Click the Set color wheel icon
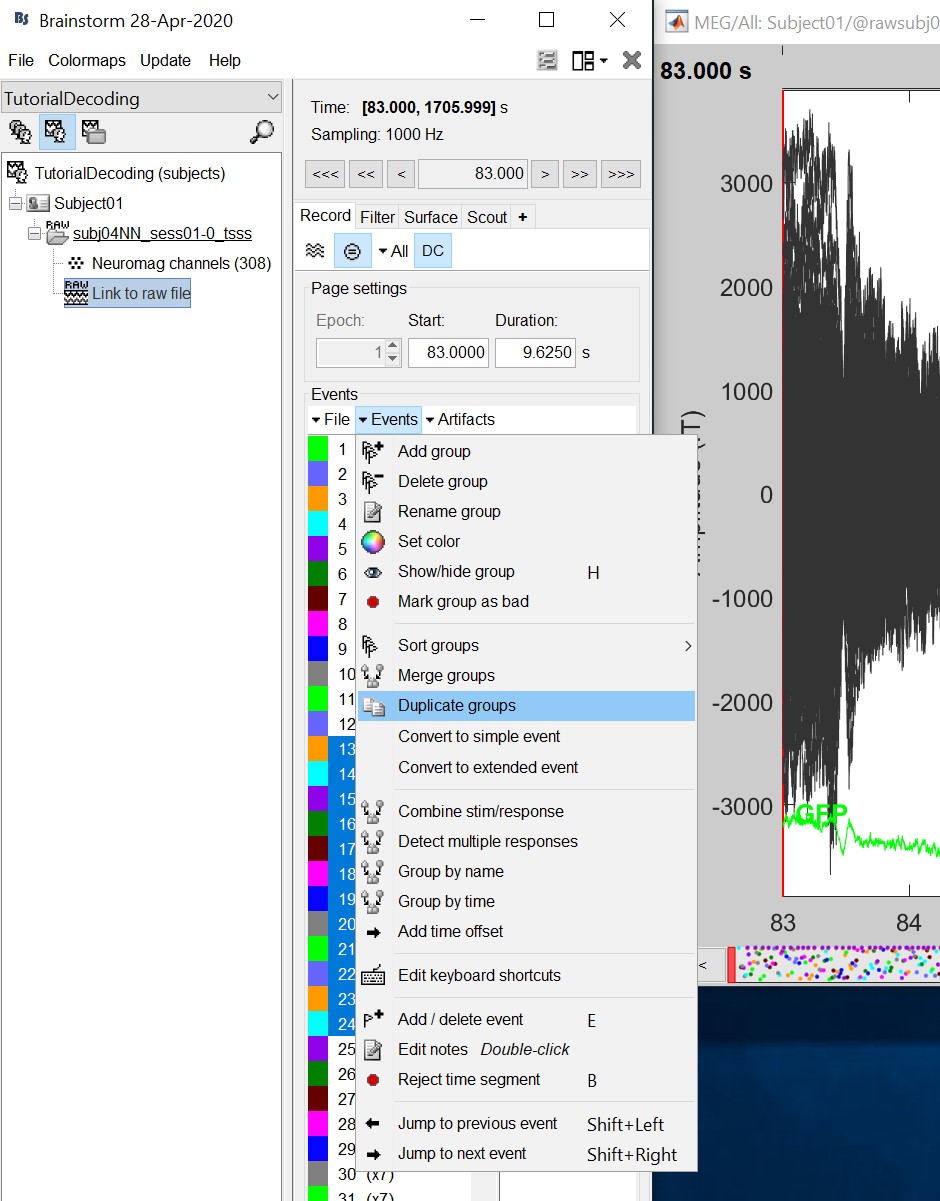 (373, 542)
